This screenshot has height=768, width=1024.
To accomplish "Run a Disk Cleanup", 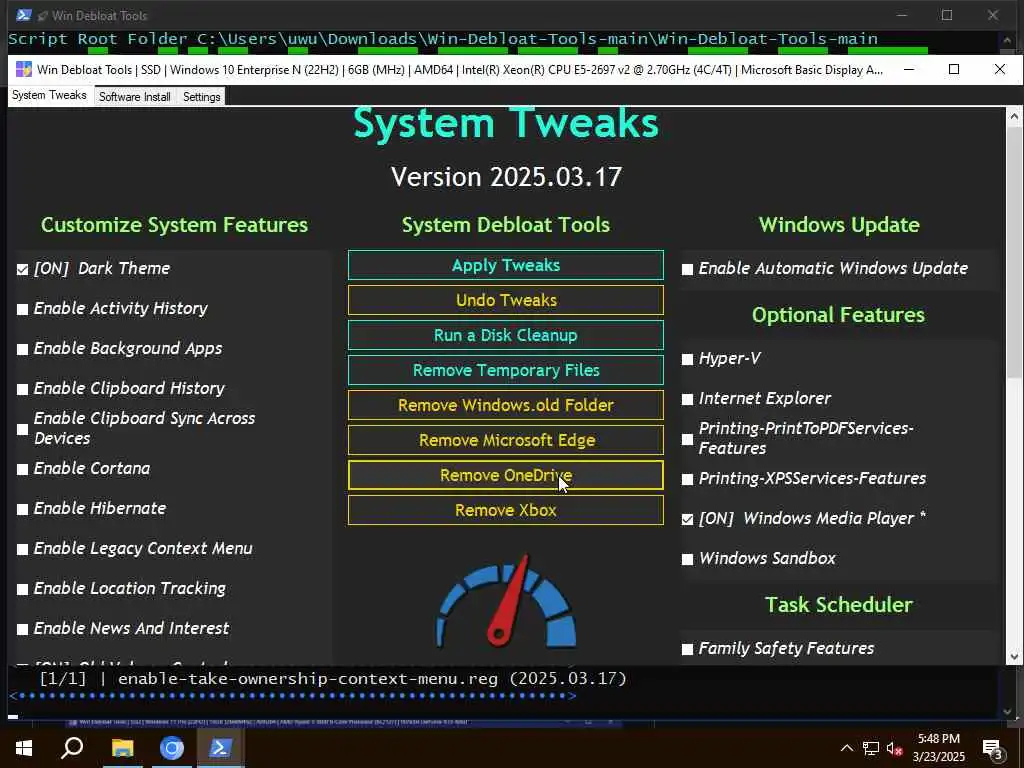I will point(505,335).
